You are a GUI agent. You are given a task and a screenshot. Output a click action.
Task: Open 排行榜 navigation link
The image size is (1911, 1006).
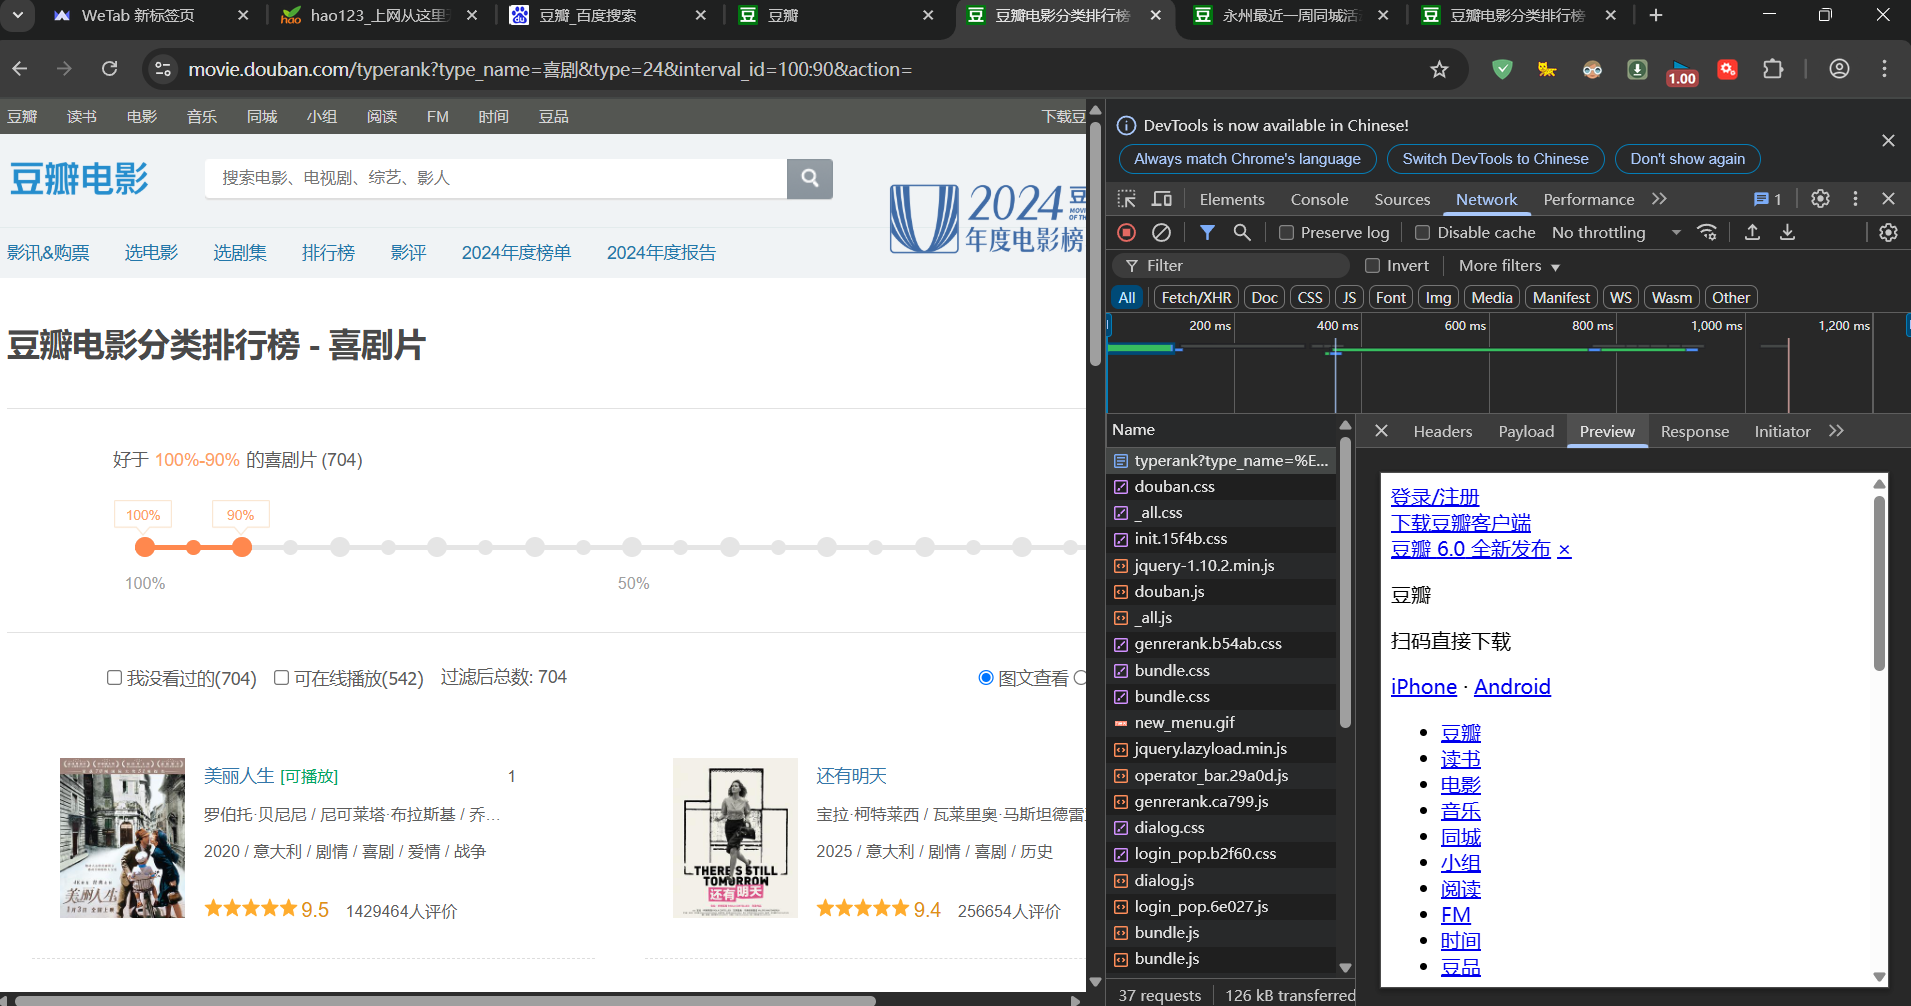[x=328, y=253]
